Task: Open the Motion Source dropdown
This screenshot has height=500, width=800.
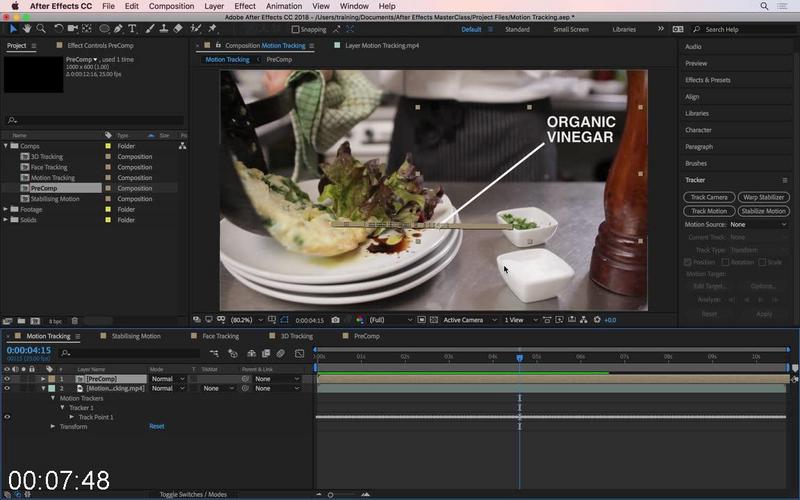Action: [758, 224]
